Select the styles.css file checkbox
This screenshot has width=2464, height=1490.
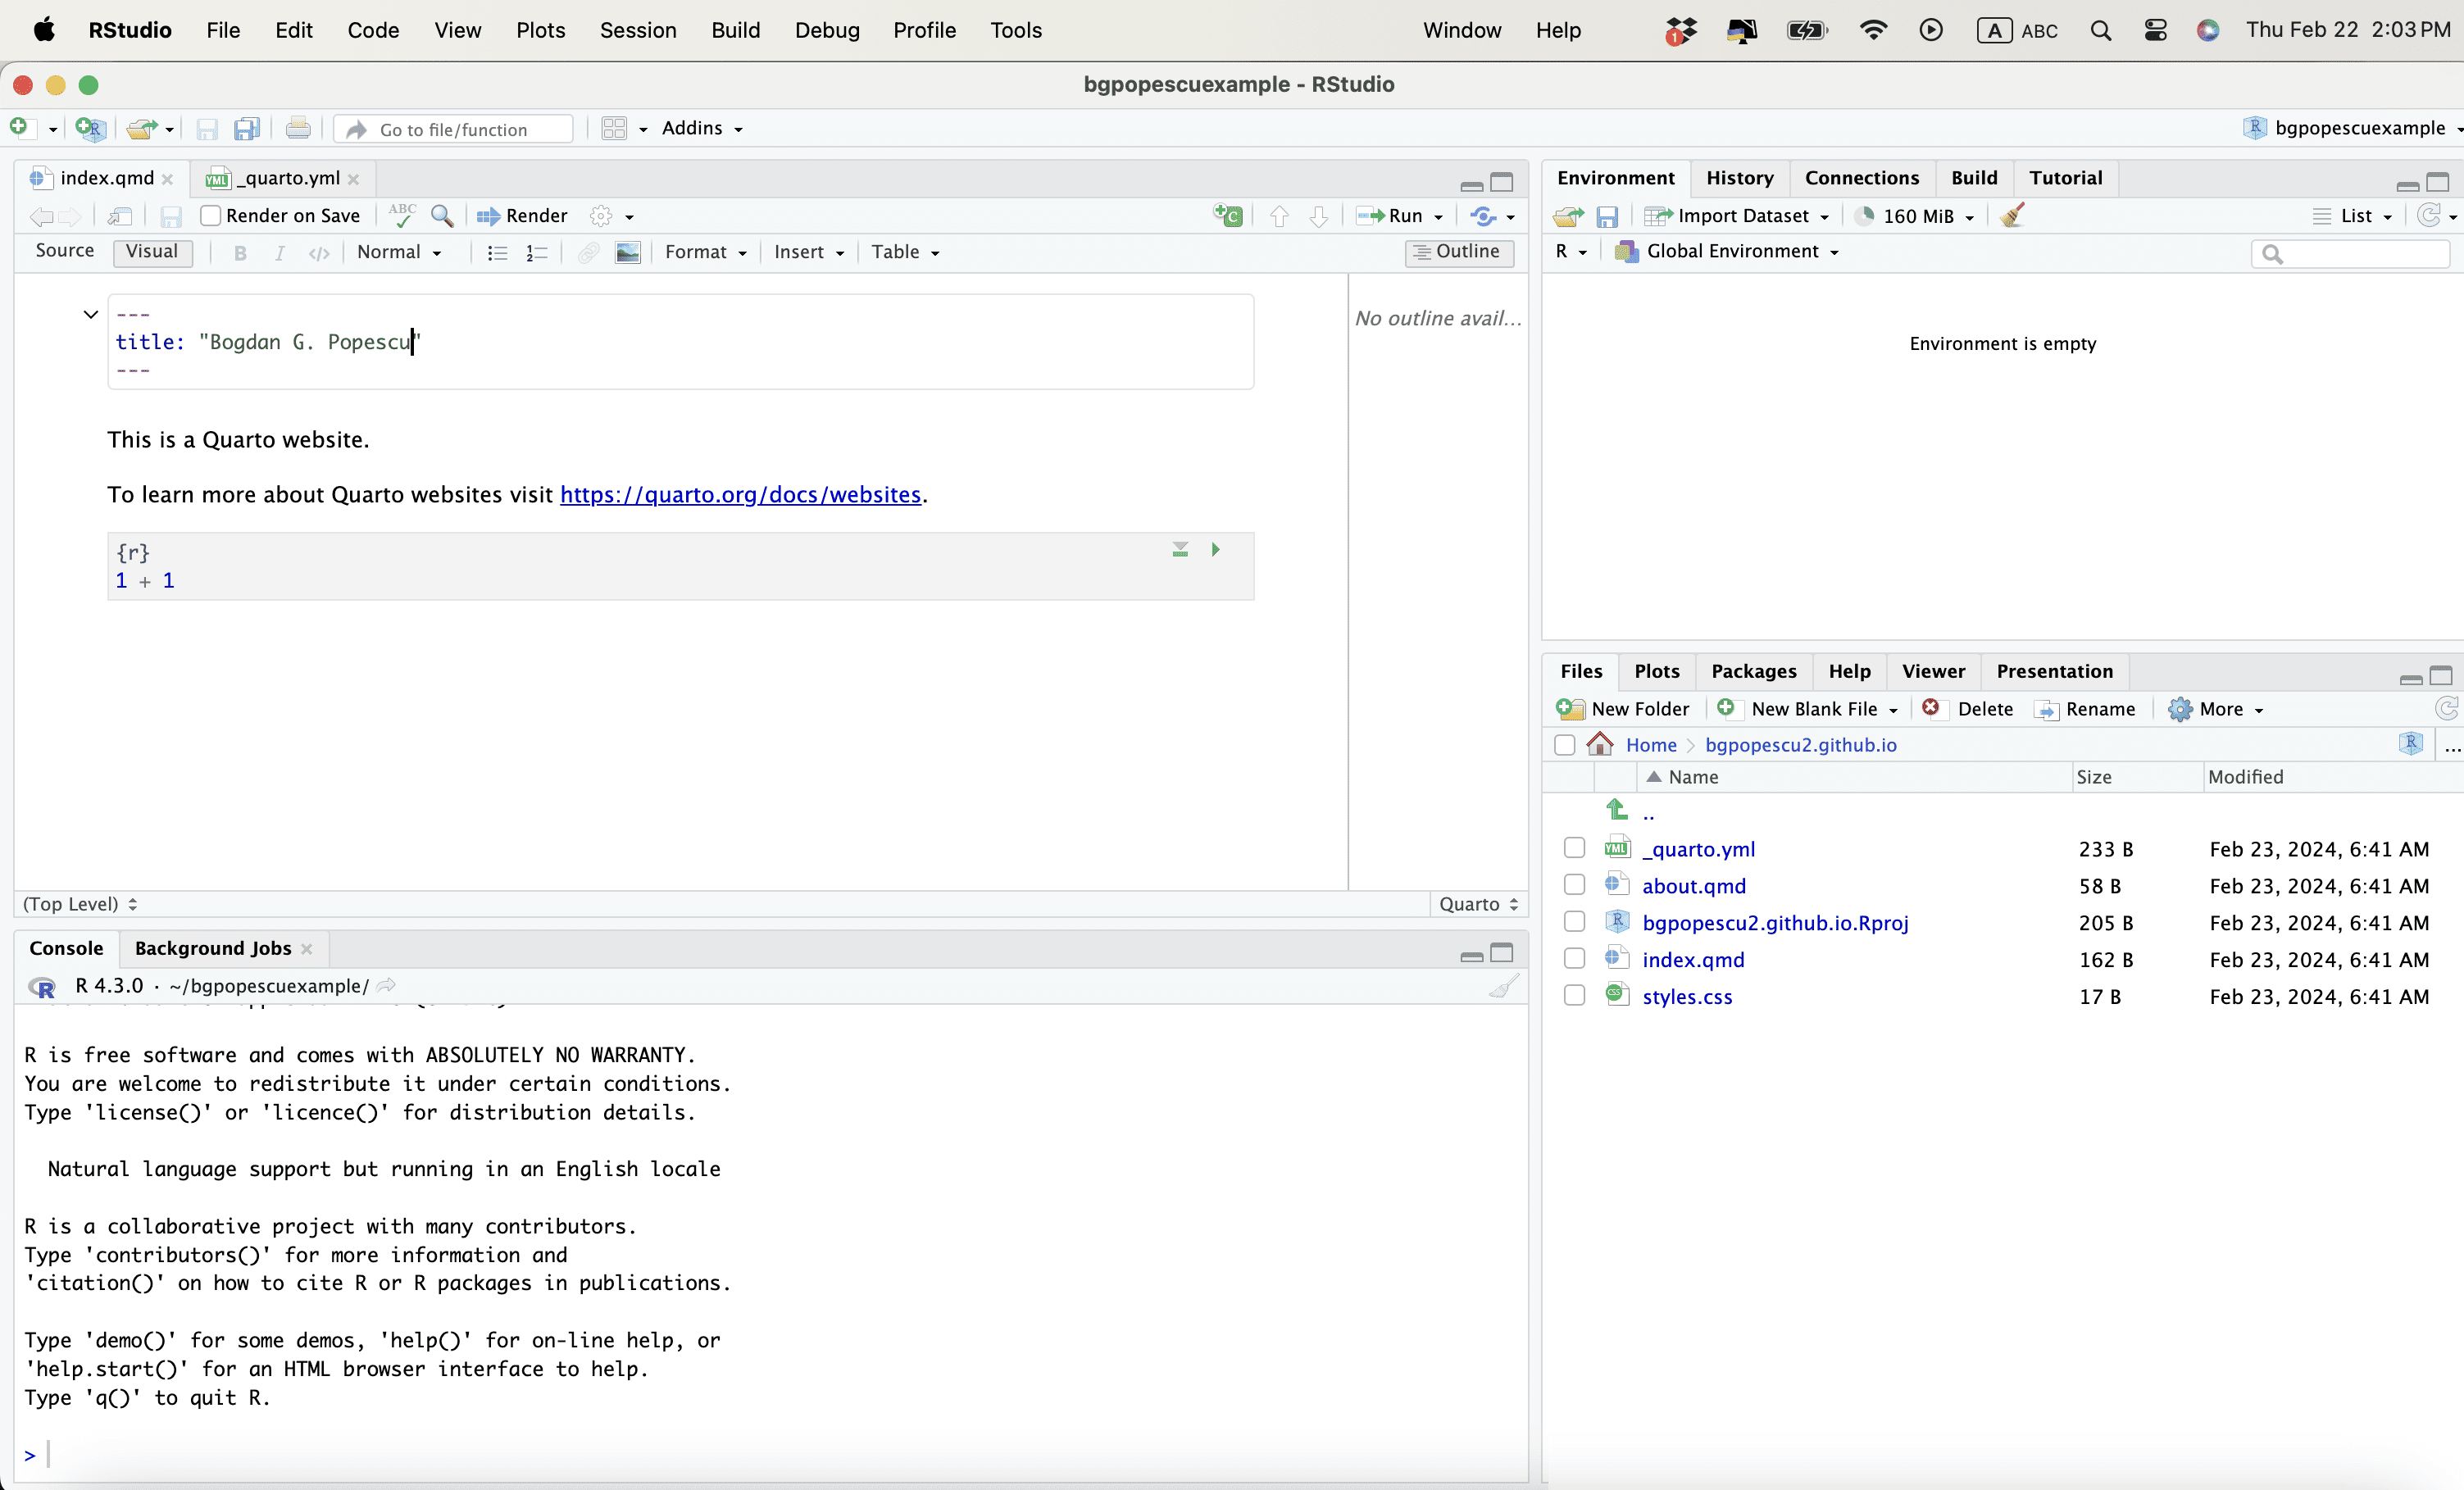tap(1574, 996)
